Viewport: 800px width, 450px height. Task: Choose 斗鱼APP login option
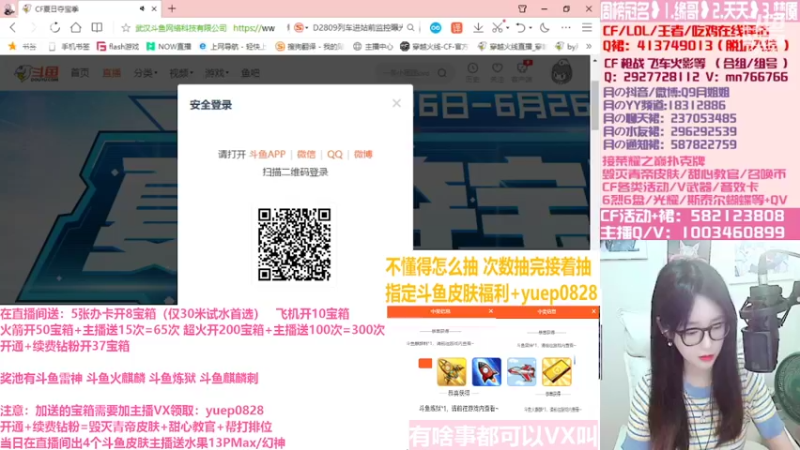click(267, 154)
